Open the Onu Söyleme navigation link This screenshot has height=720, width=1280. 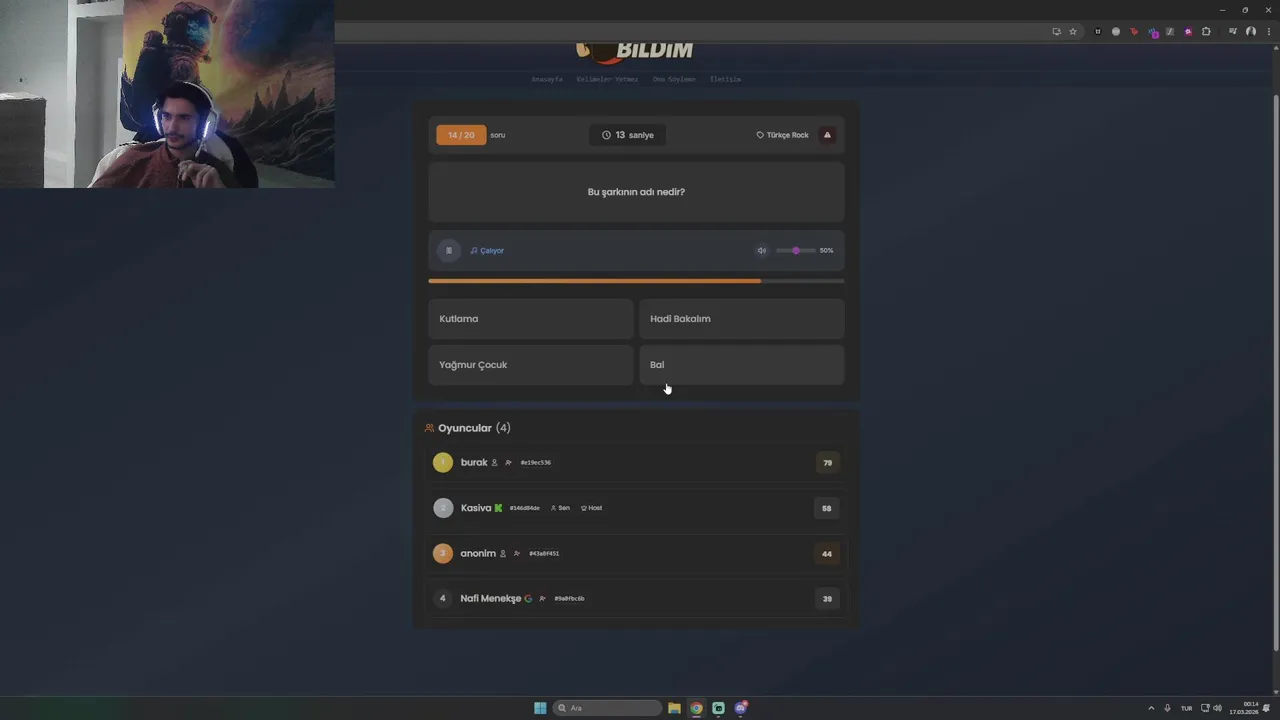[x=674, y=79]
